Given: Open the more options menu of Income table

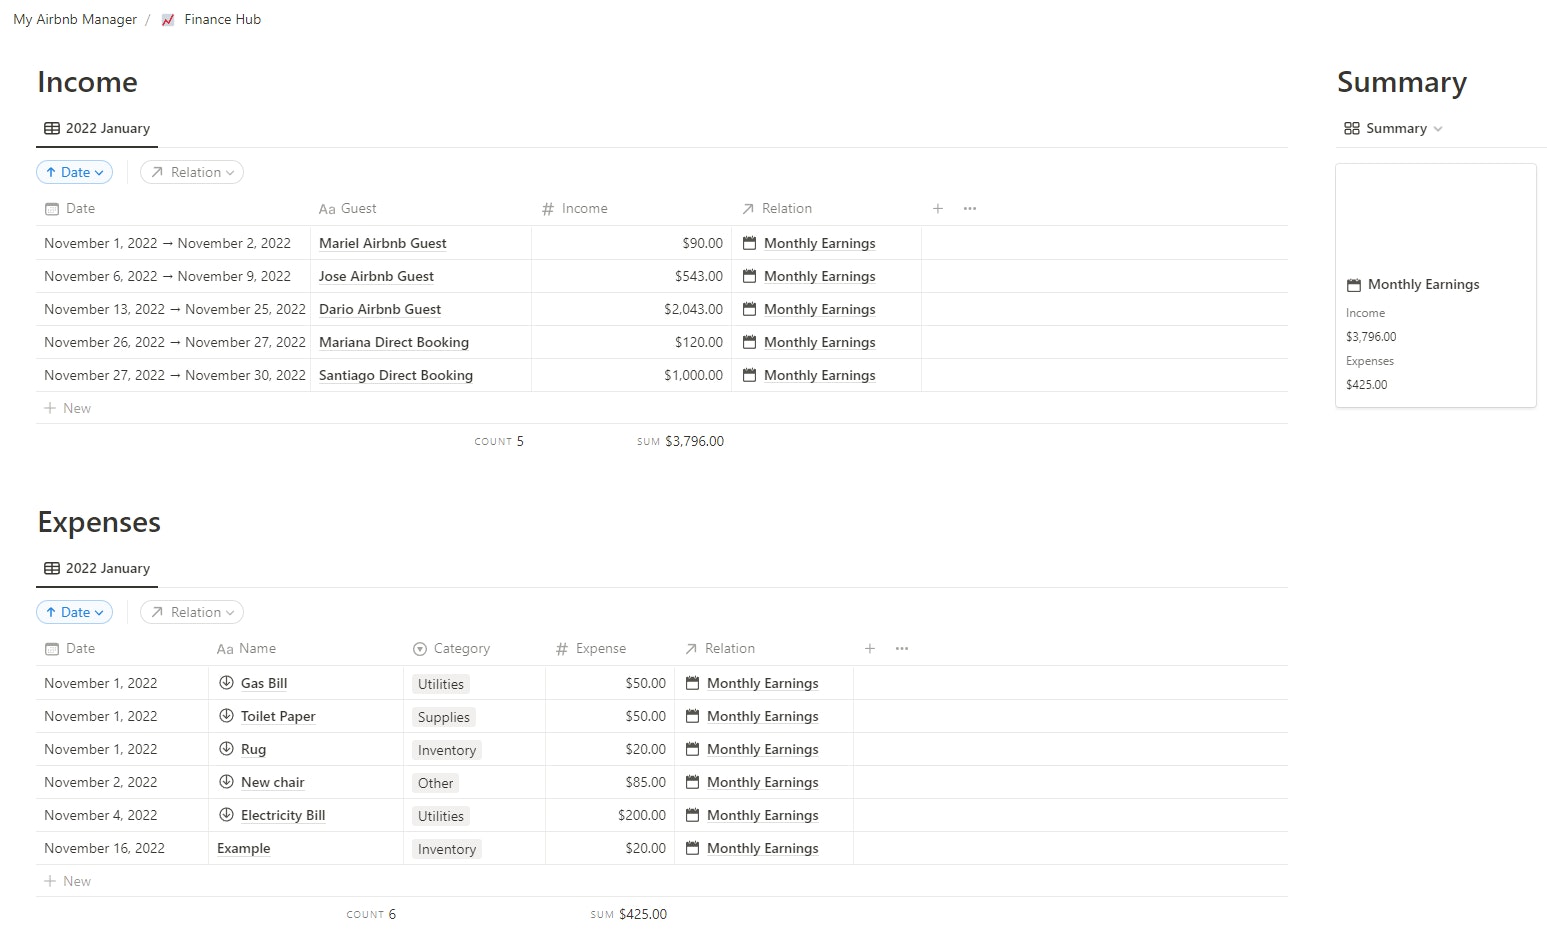Looking at the screenshot, I should [x=970, y=208].
